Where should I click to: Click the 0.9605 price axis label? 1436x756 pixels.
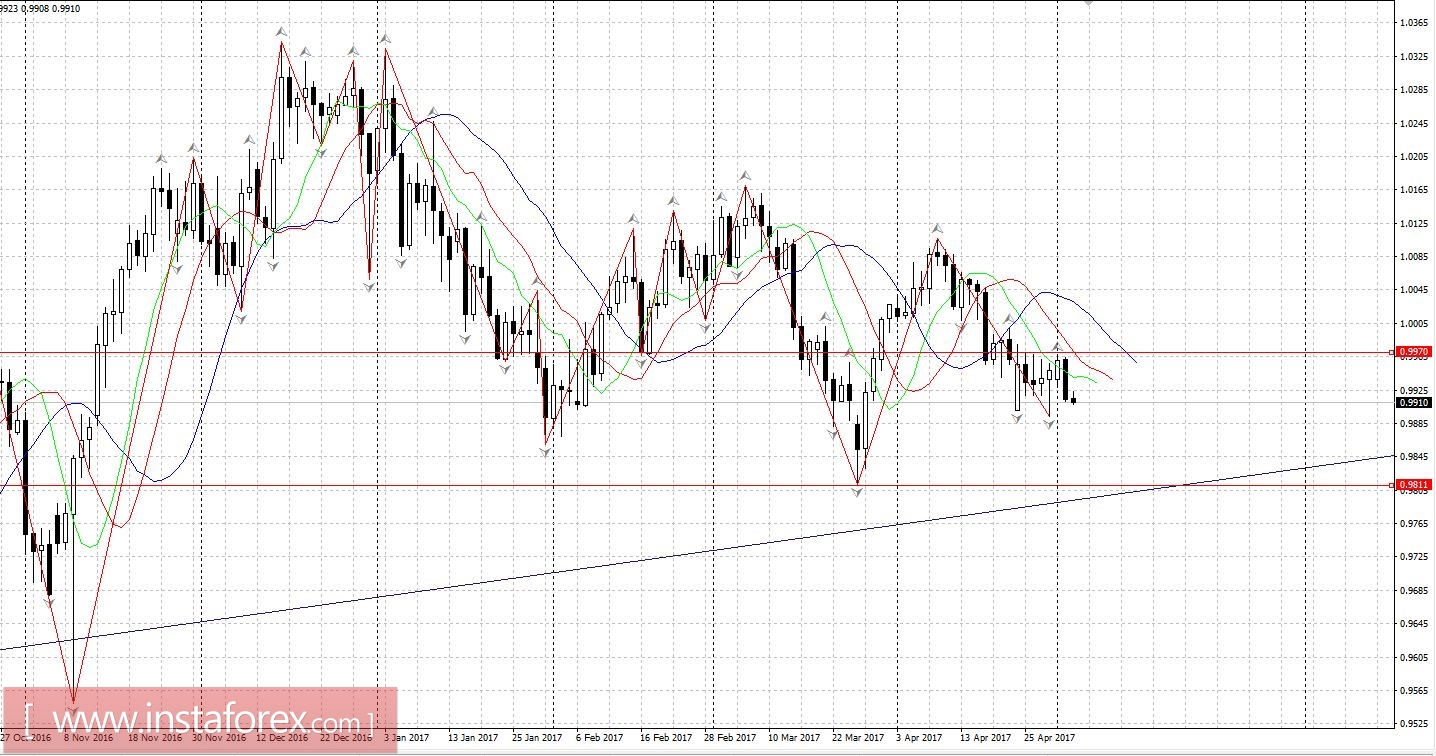tap(1414, 658)
